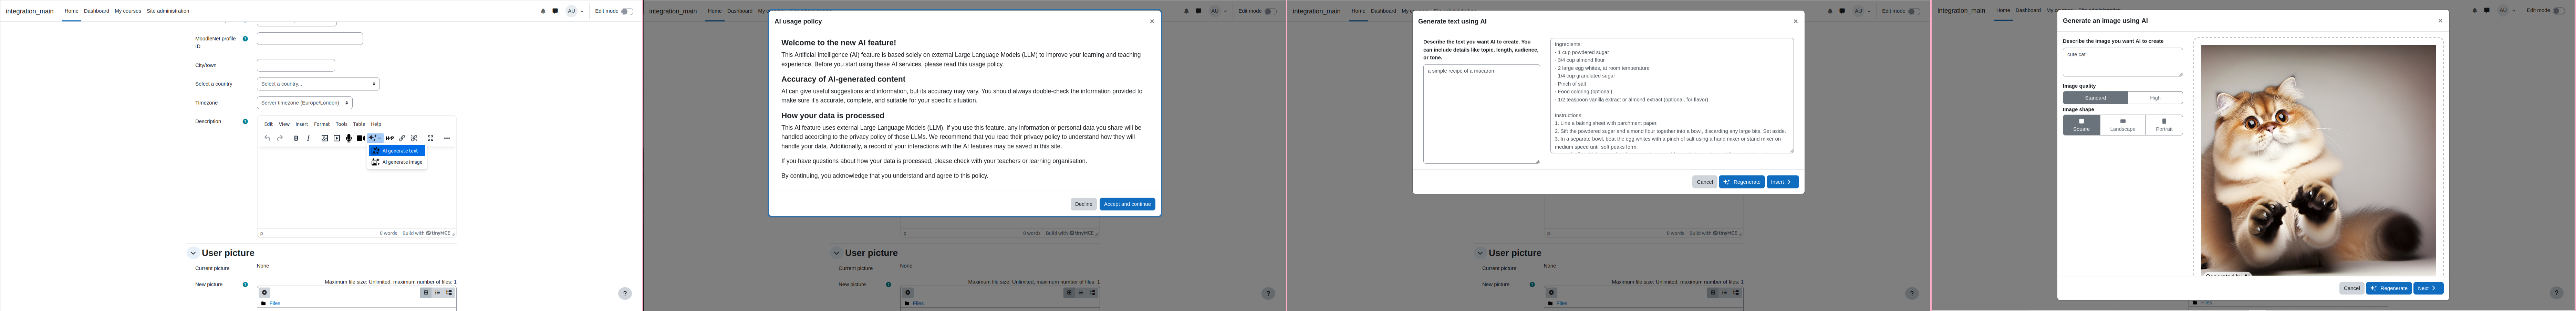2576x311 pixels.
Task: Switch file manager to icons view, undimmed page
Action: pos(426,293)
